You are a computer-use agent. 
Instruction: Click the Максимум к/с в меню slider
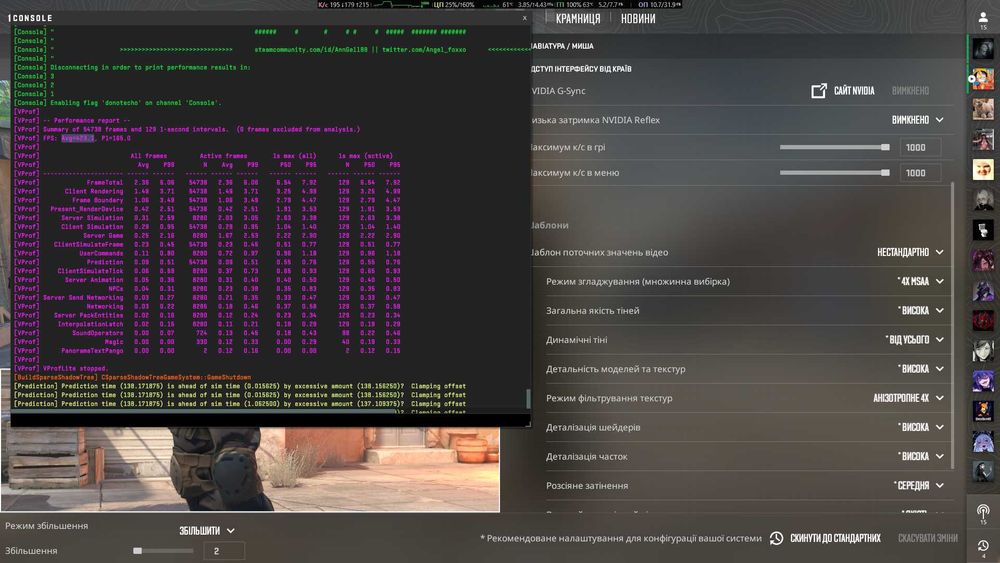[834, 173]
